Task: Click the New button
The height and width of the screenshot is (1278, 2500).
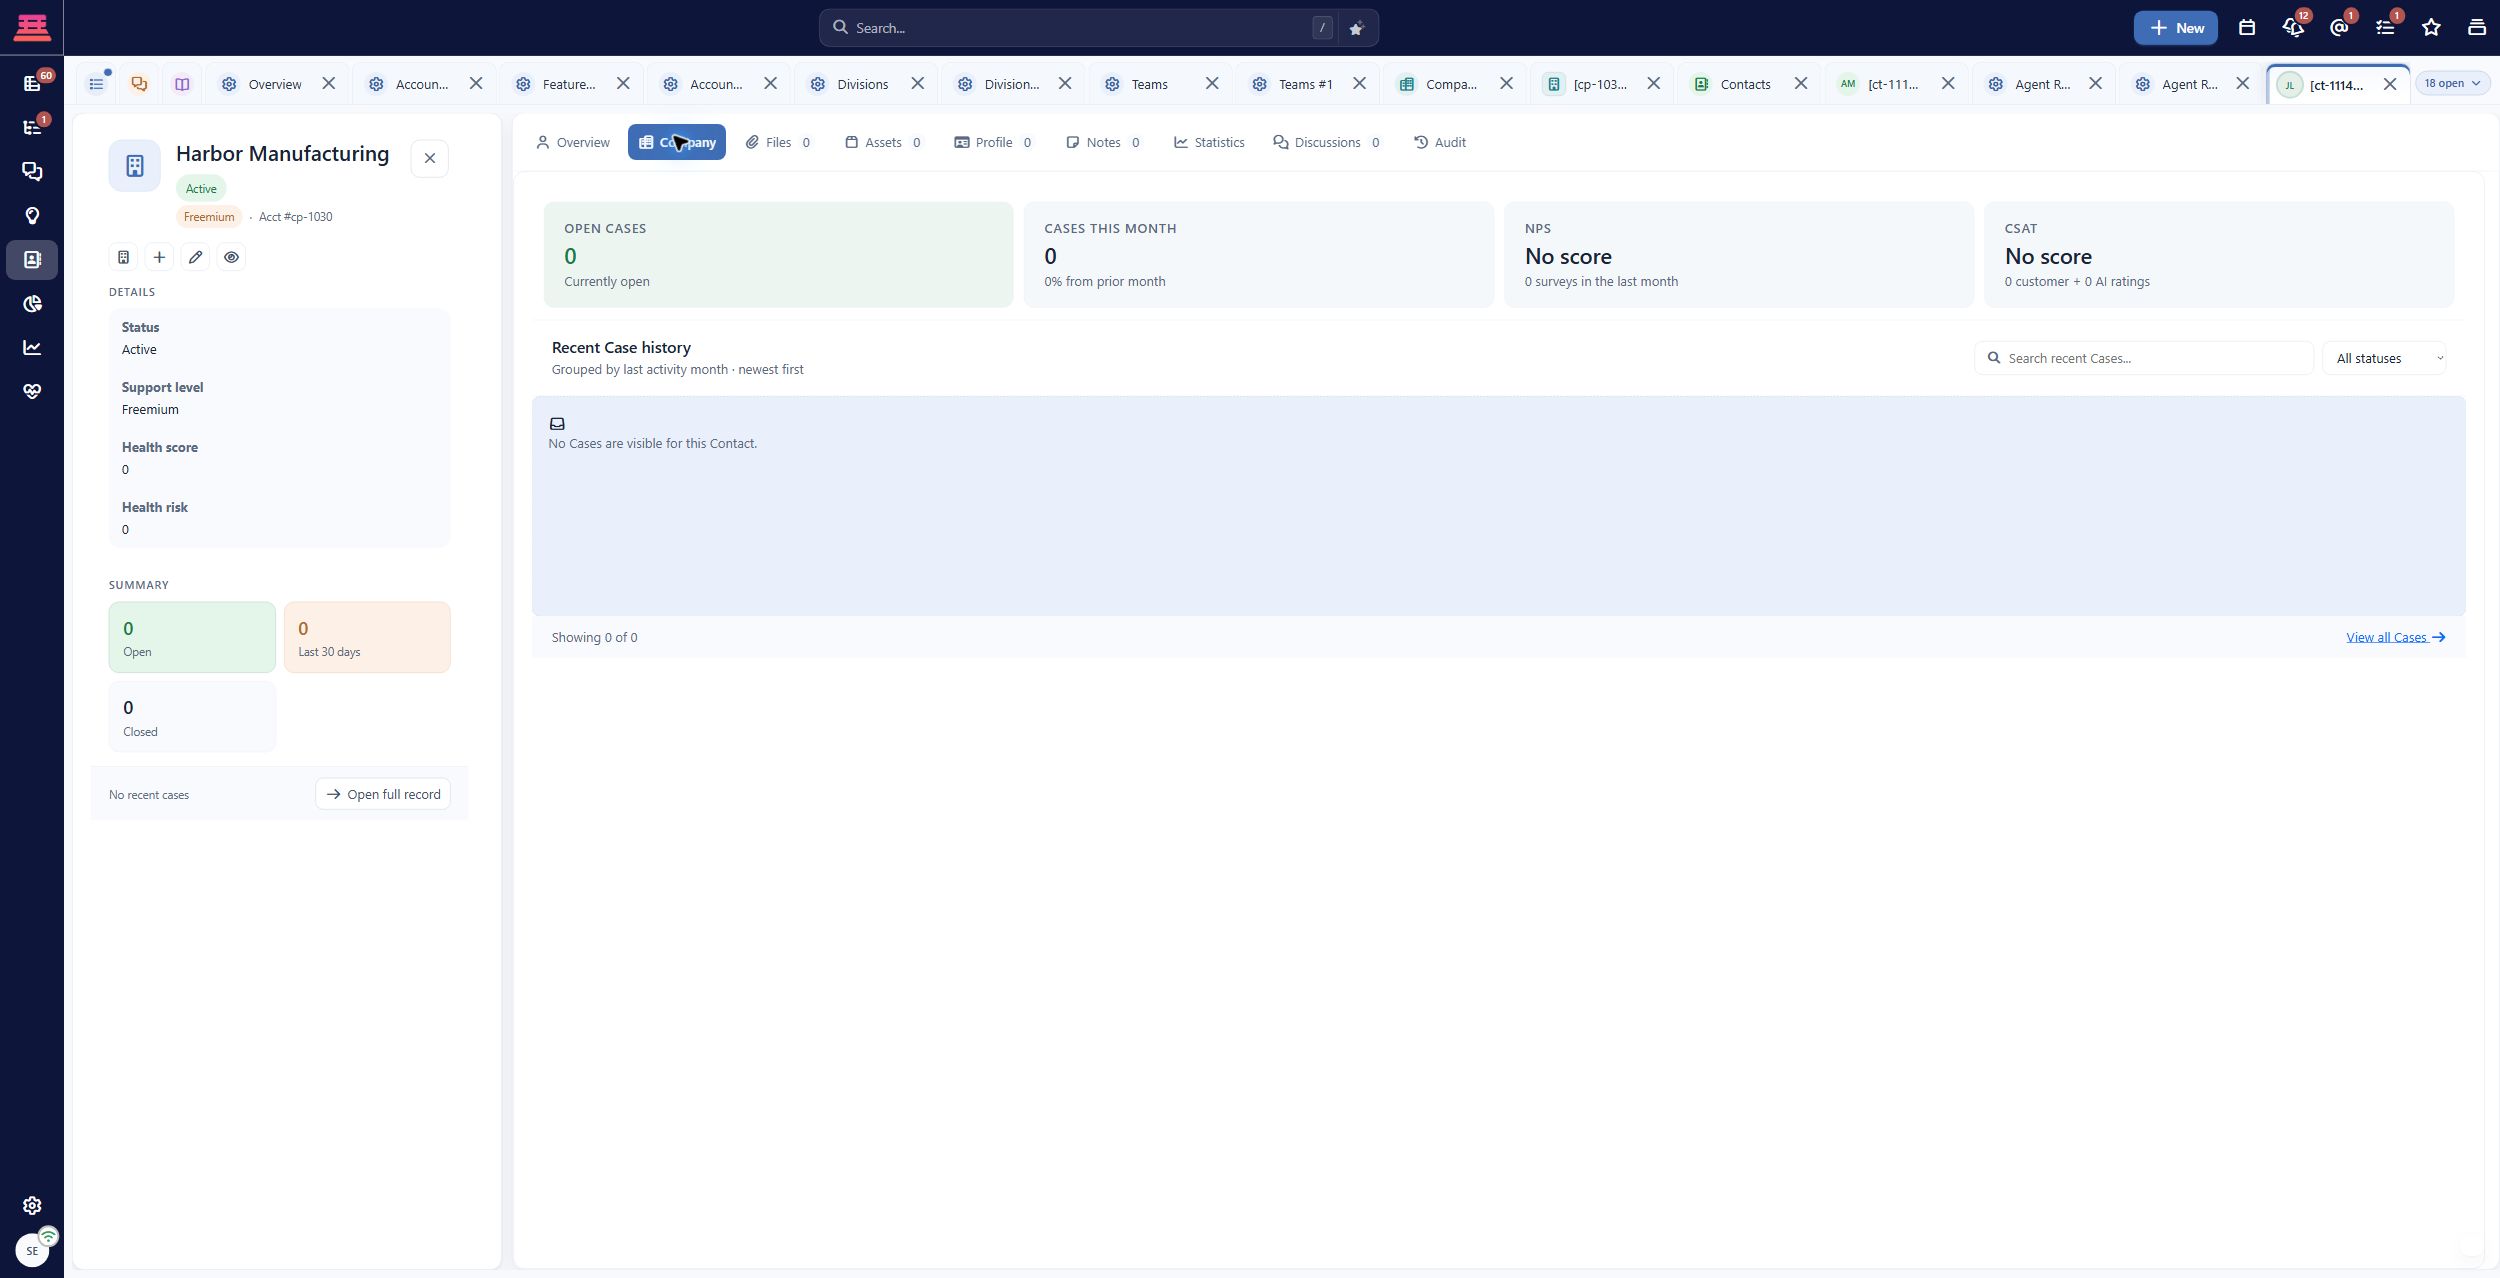Action: point(2175,28)
